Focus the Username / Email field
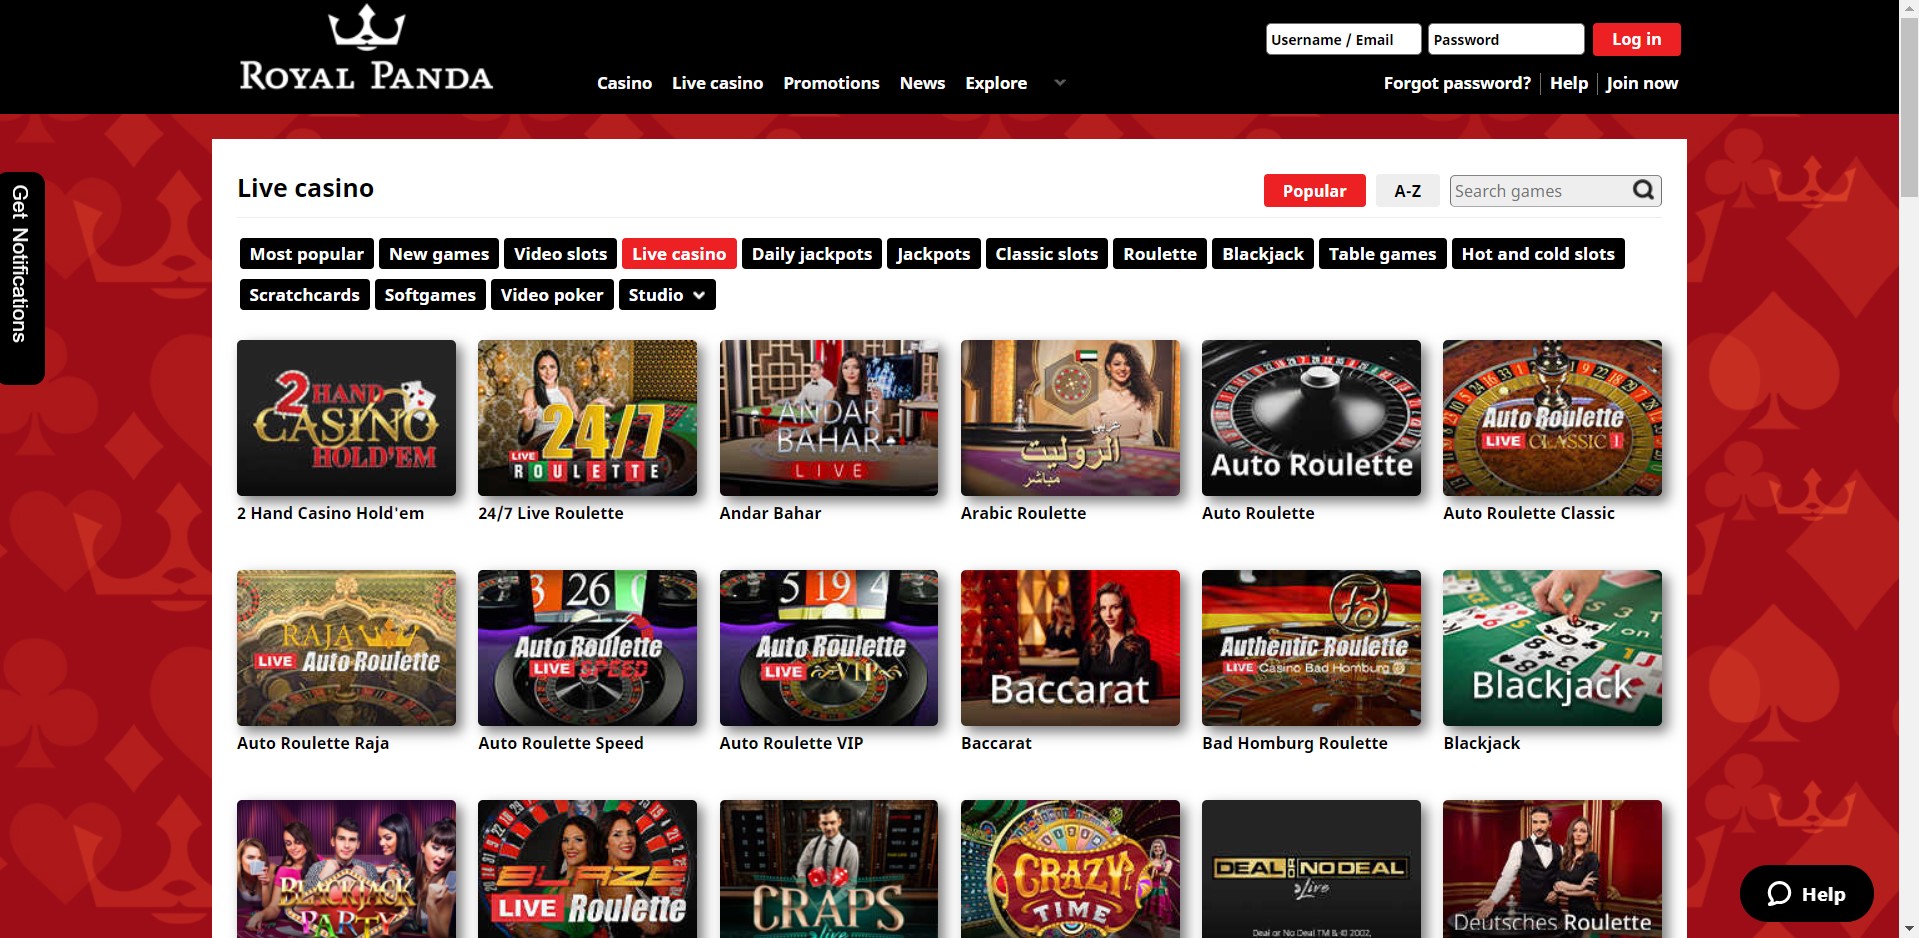1919x938 pixels. (1342, 40)
